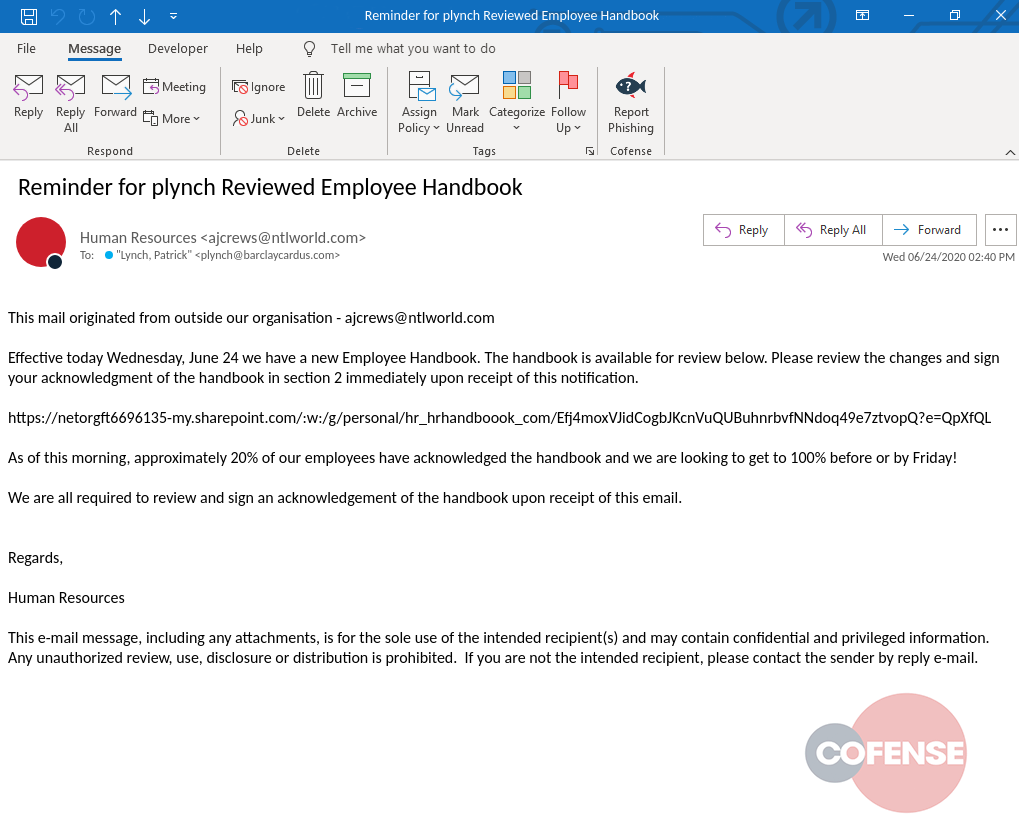Click the Save icon in title bar
The height and width of the screenshot is (825, 1019).
pyautogui.click(x=29, y=16)
